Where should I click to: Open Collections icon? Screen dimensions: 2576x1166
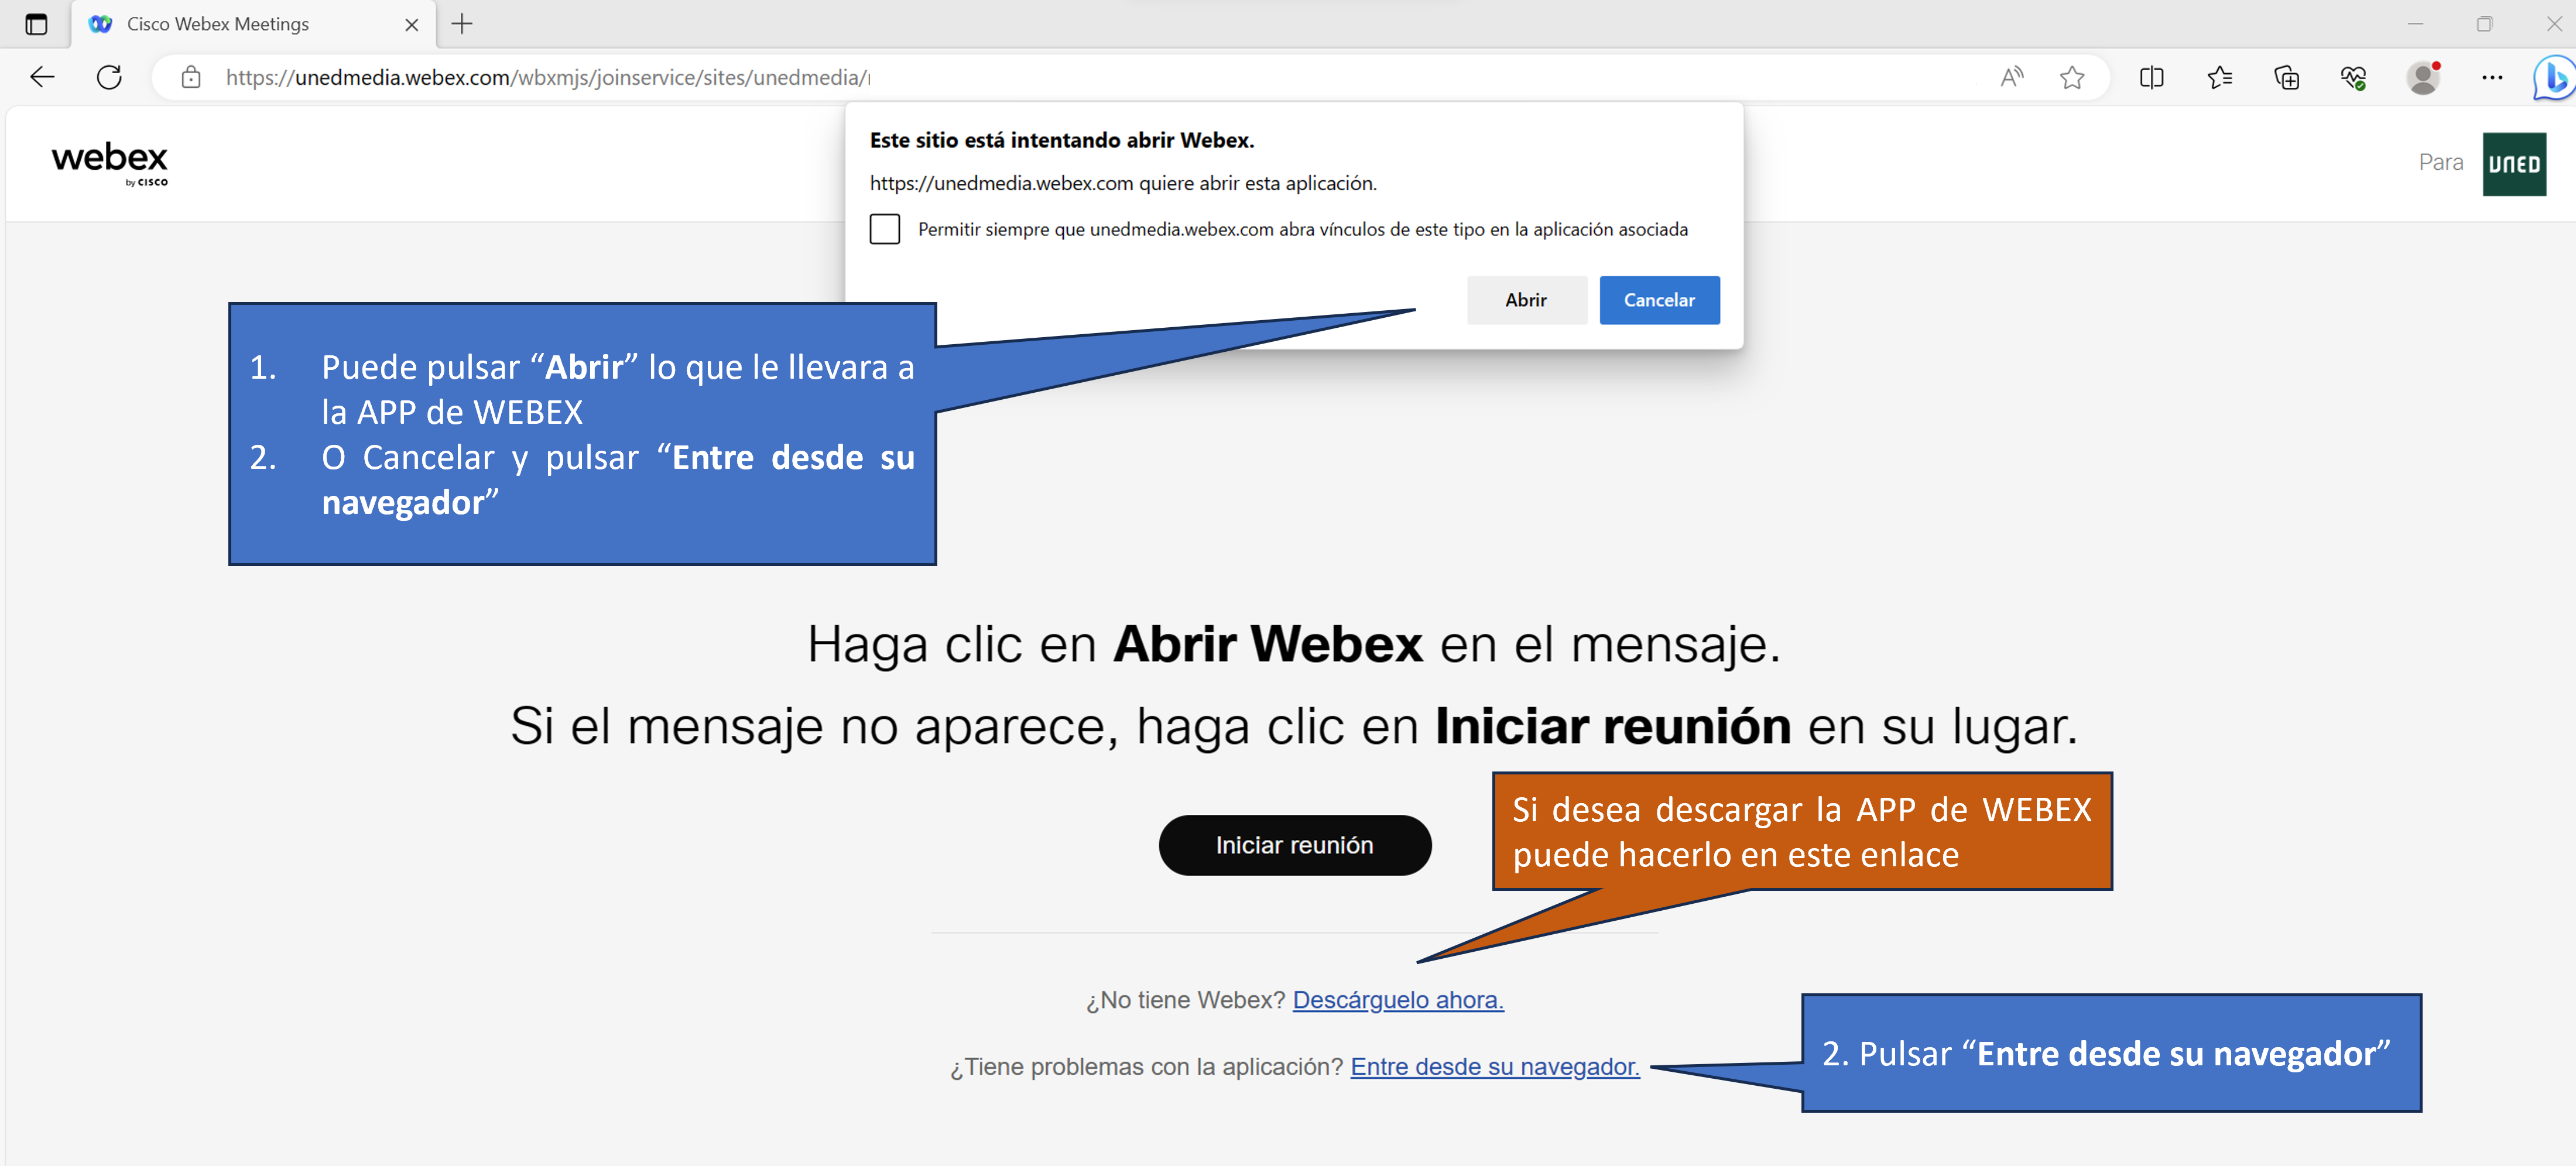(2287, 77)
